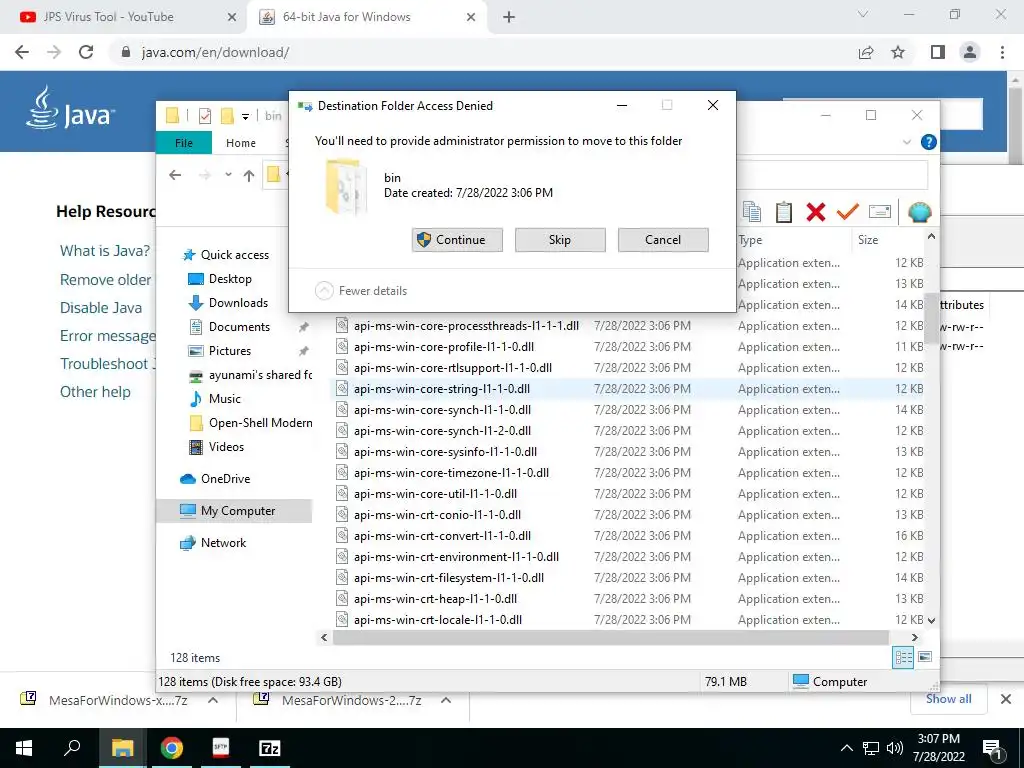Viewport: 1024px width, 768px height.
Task: Open a new Chrome tab
Action: (x=509, y=18)
